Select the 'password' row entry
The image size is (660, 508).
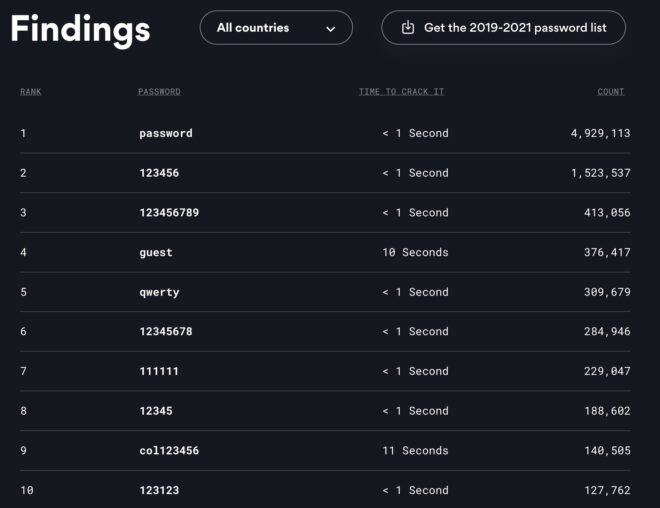[x=166, y=133]
